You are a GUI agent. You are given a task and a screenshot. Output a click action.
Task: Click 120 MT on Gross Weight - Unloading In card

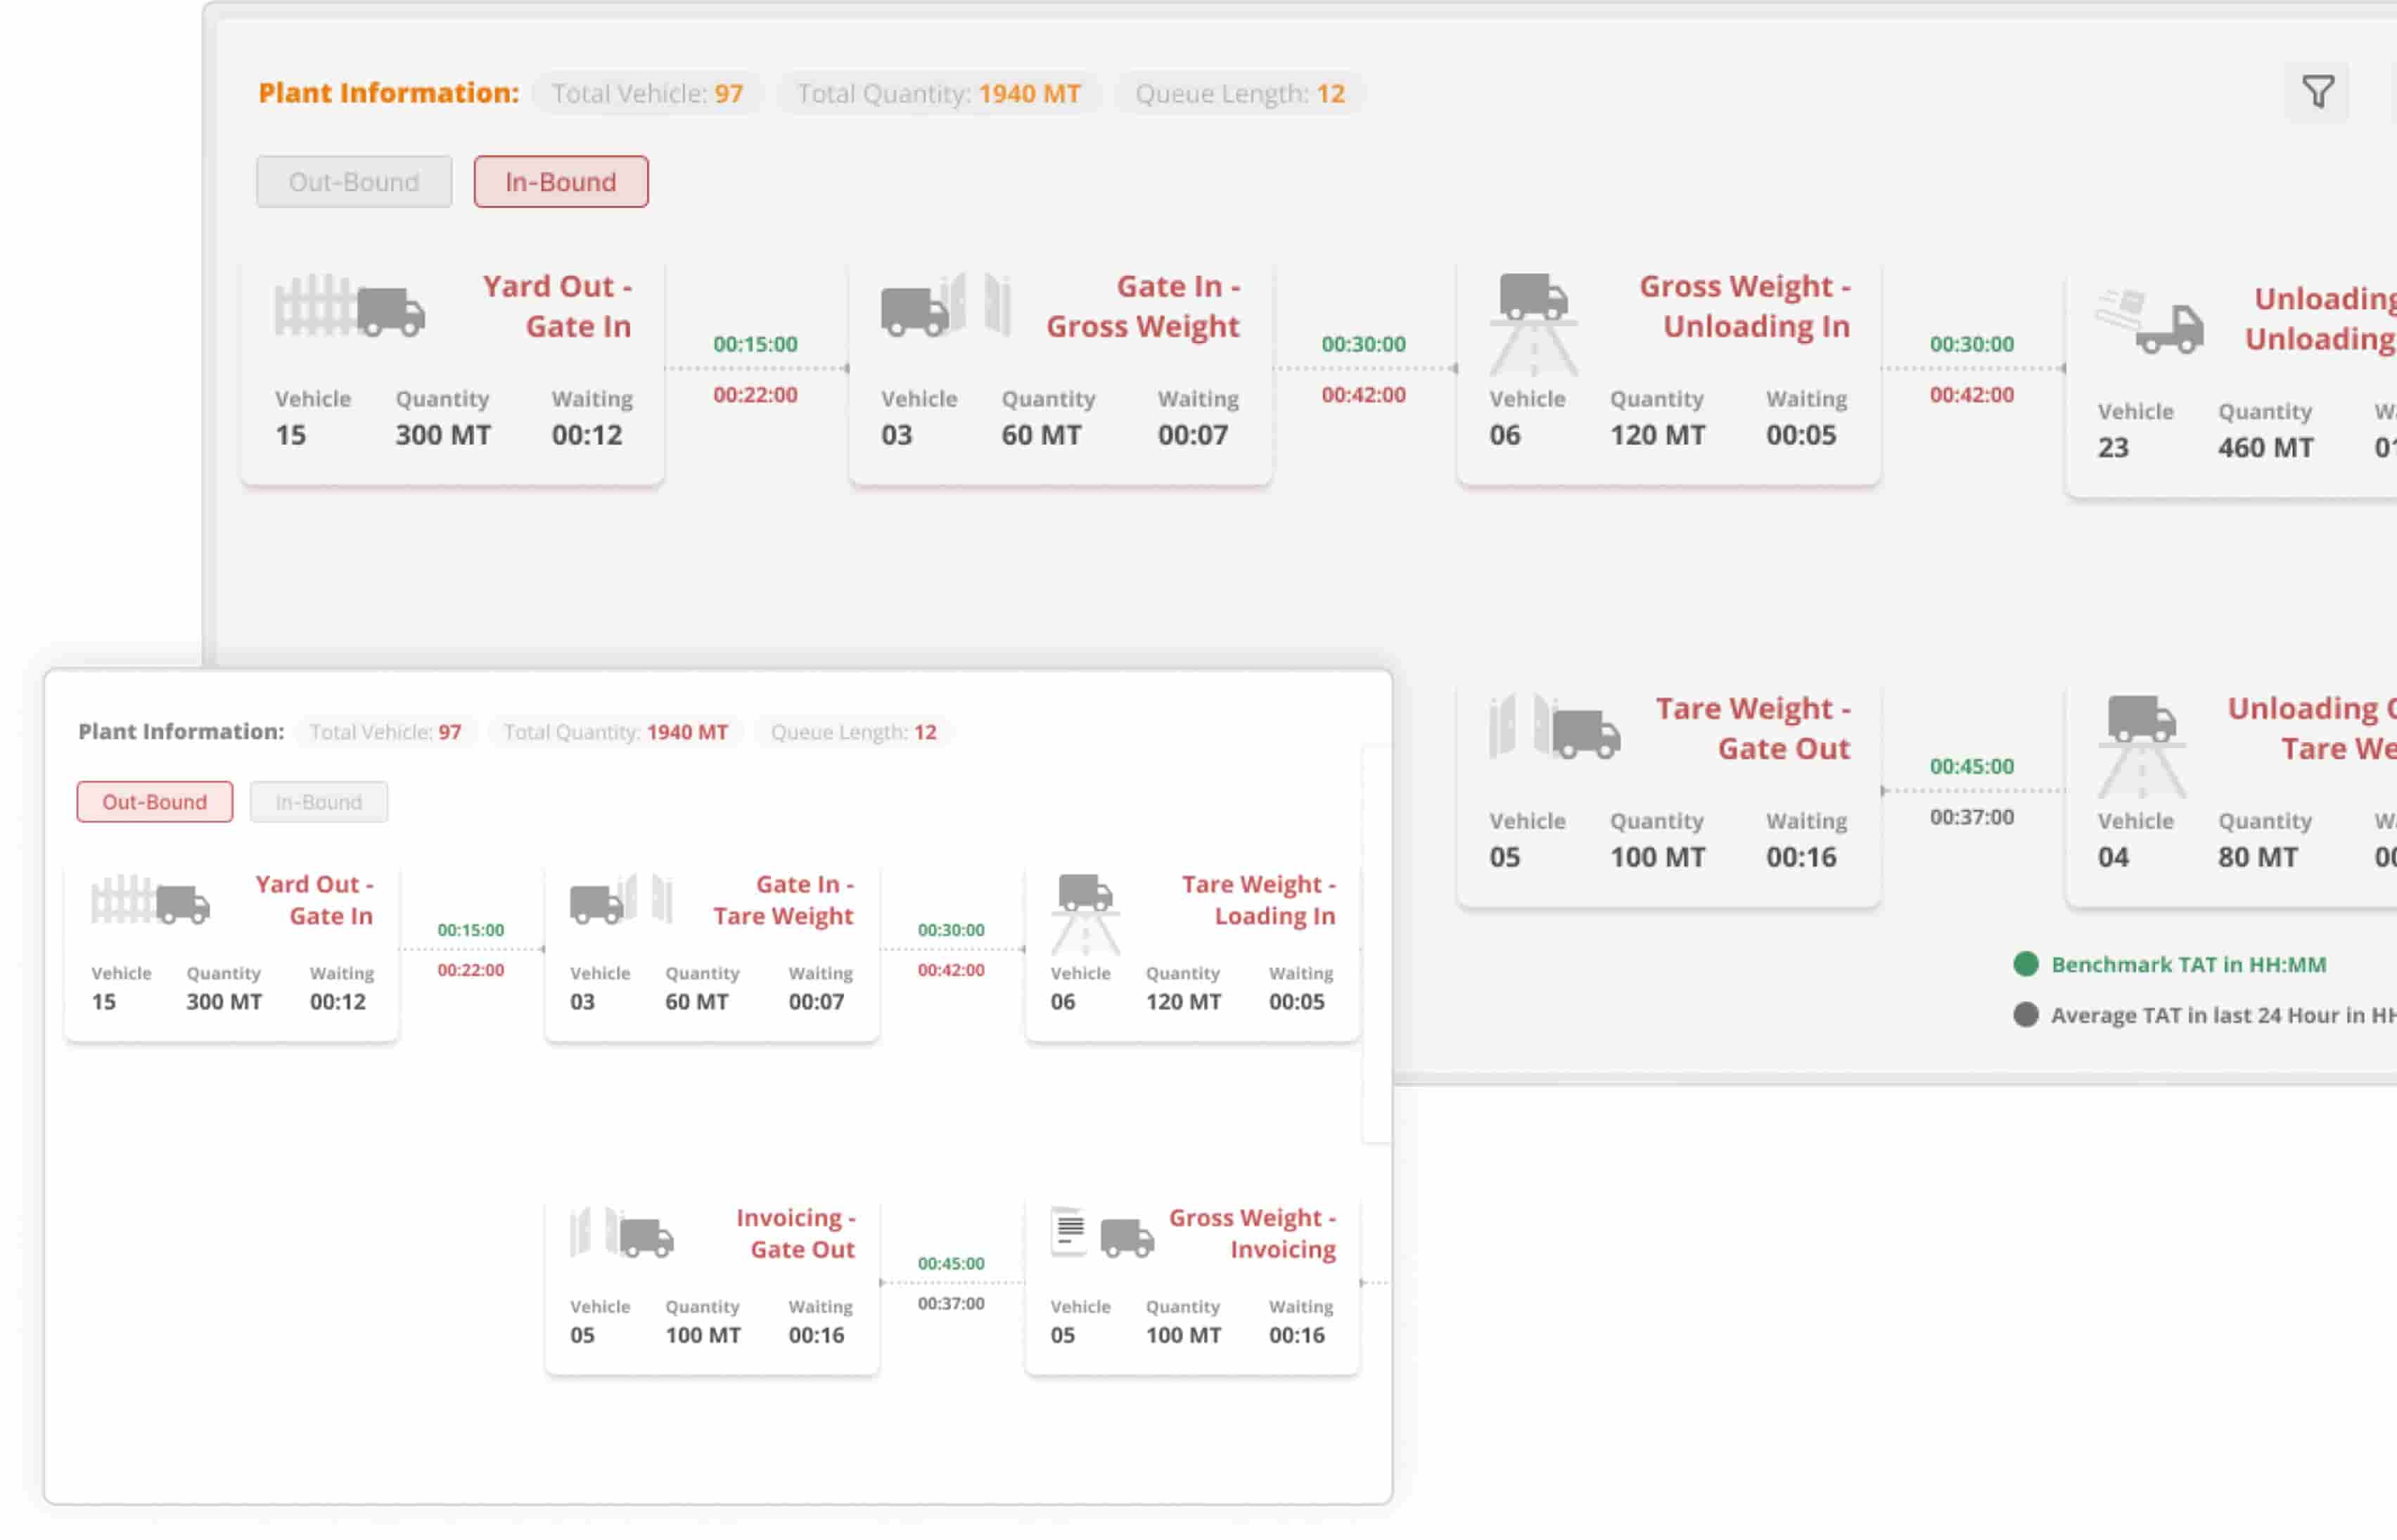click(x=1658, y=435)
